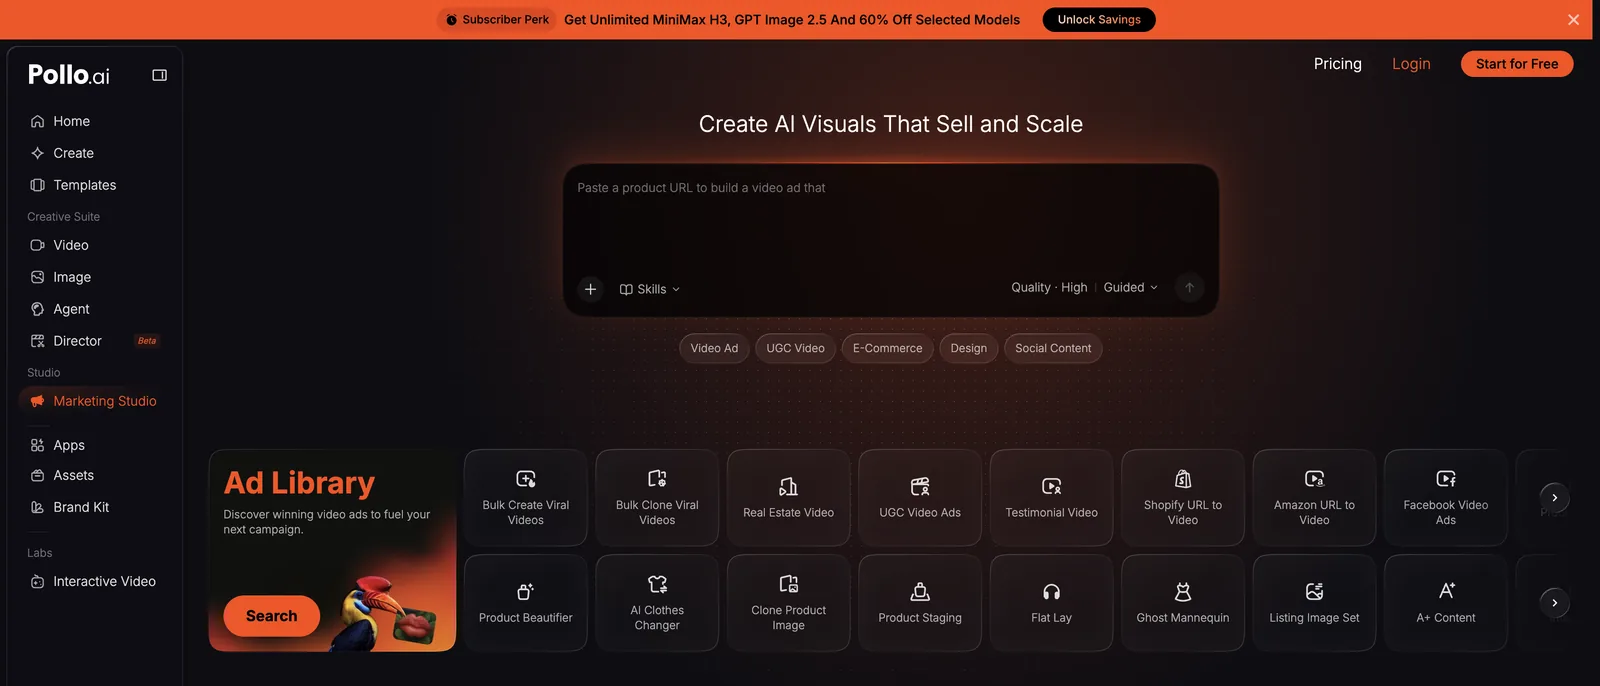Click the Home icon in the sidebar
The image size is (1600, 686).
click(37, 121)
